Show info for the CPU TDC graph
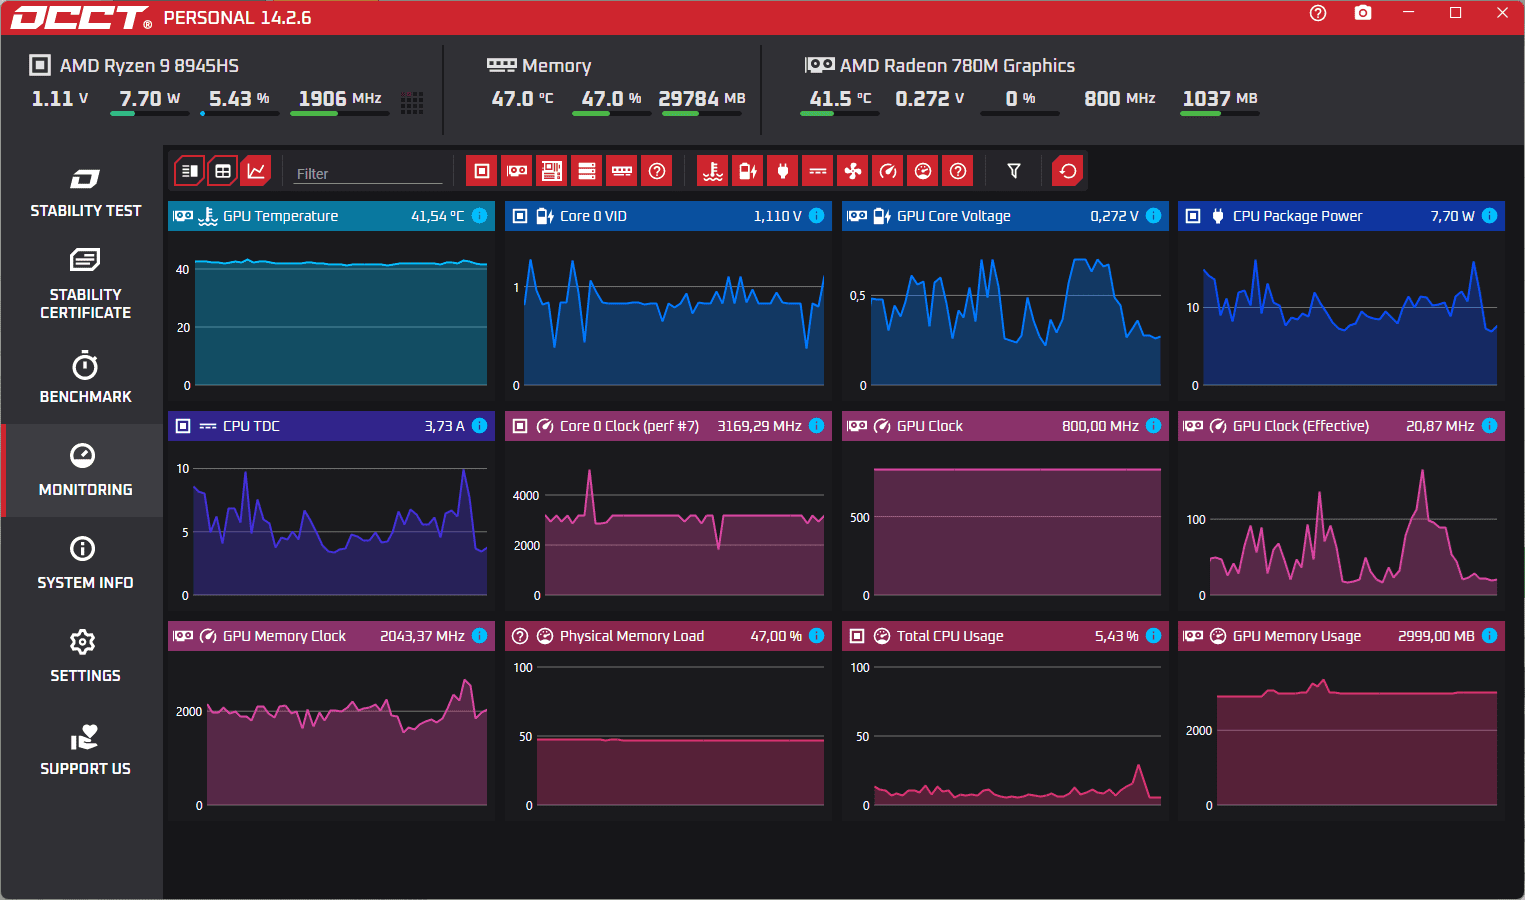The image size is (1525, 900). [480, 426]
